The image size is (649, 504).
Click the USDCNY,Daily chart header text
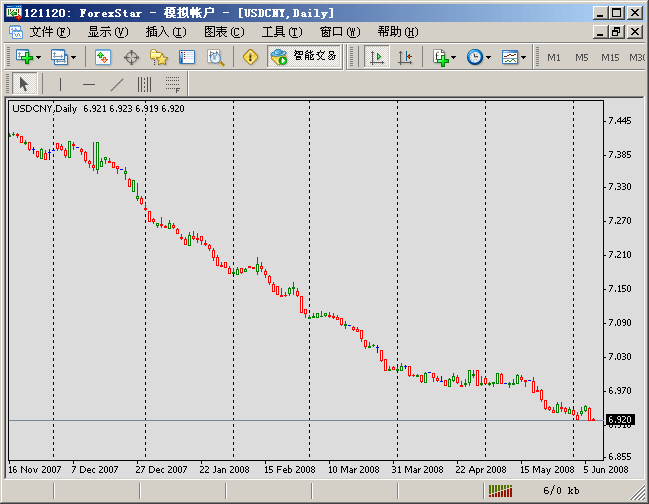[x=44, y=109]
